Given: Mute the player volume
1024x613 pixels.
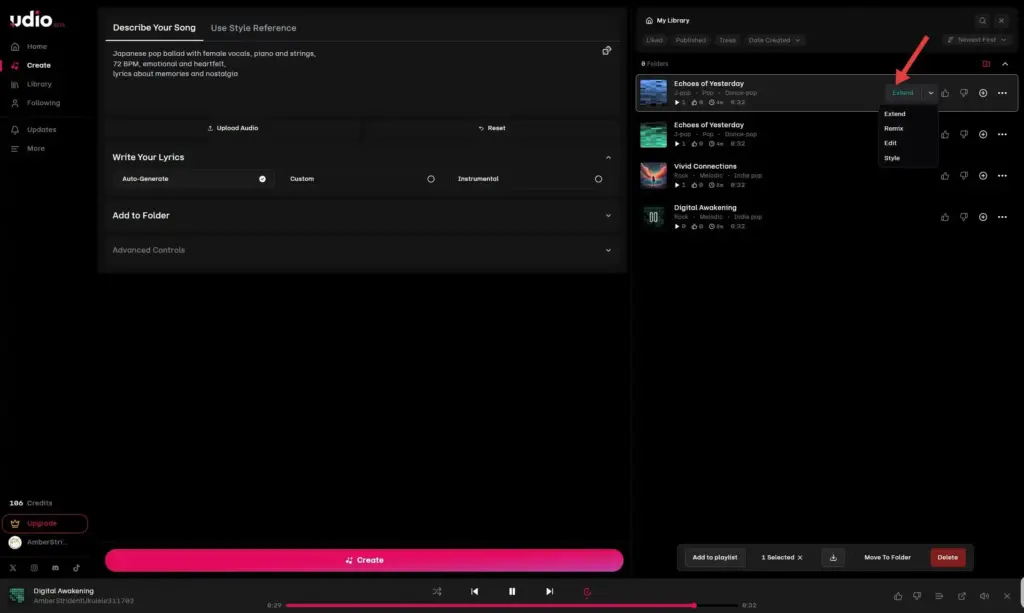Looking at the screenshot, I should click(984, 596).
